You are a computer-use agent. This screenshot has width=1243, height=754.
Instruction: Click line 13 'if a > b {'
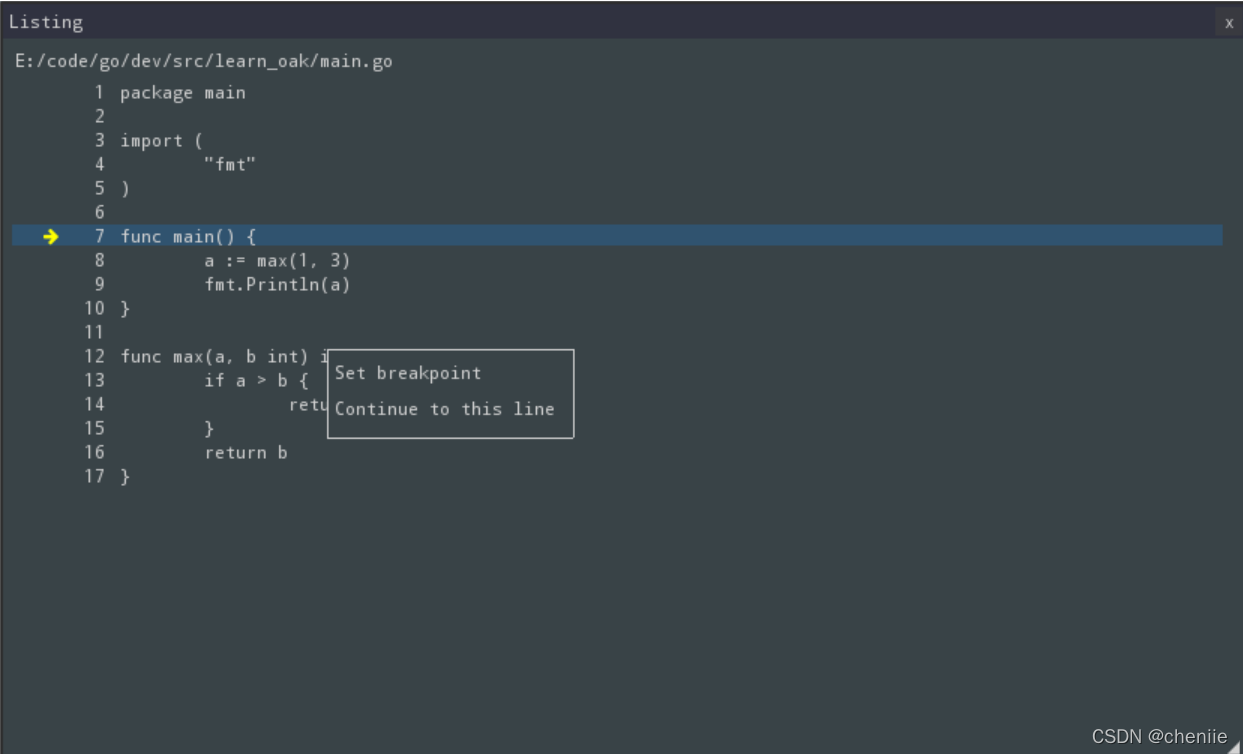tap(257, 380)
